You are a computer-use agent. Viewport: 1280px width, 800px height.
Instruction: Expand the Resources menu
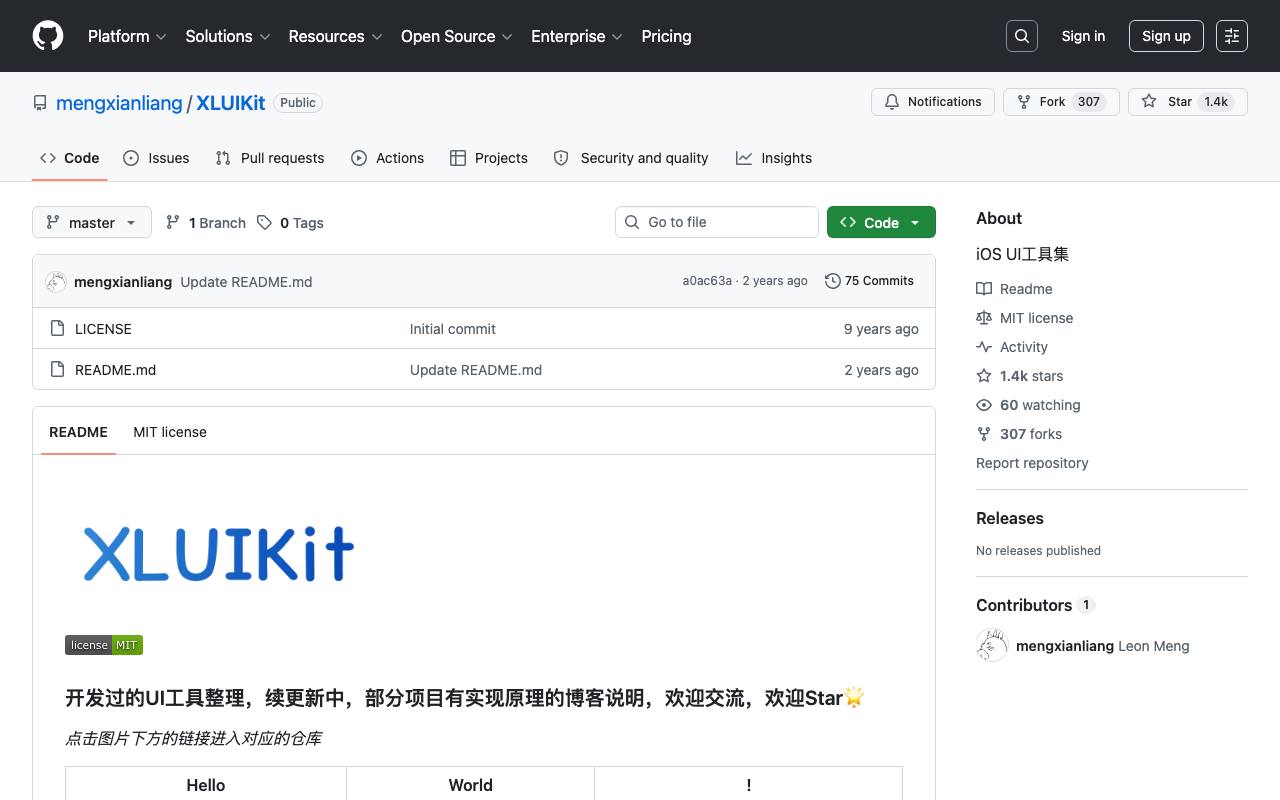point(336,36)
